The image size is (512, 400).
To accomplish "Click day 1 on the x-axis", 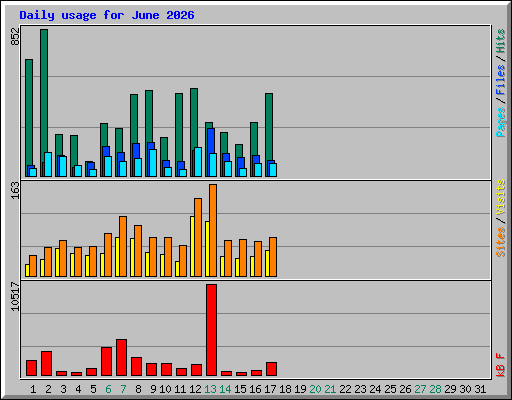I will click(33, 389).
